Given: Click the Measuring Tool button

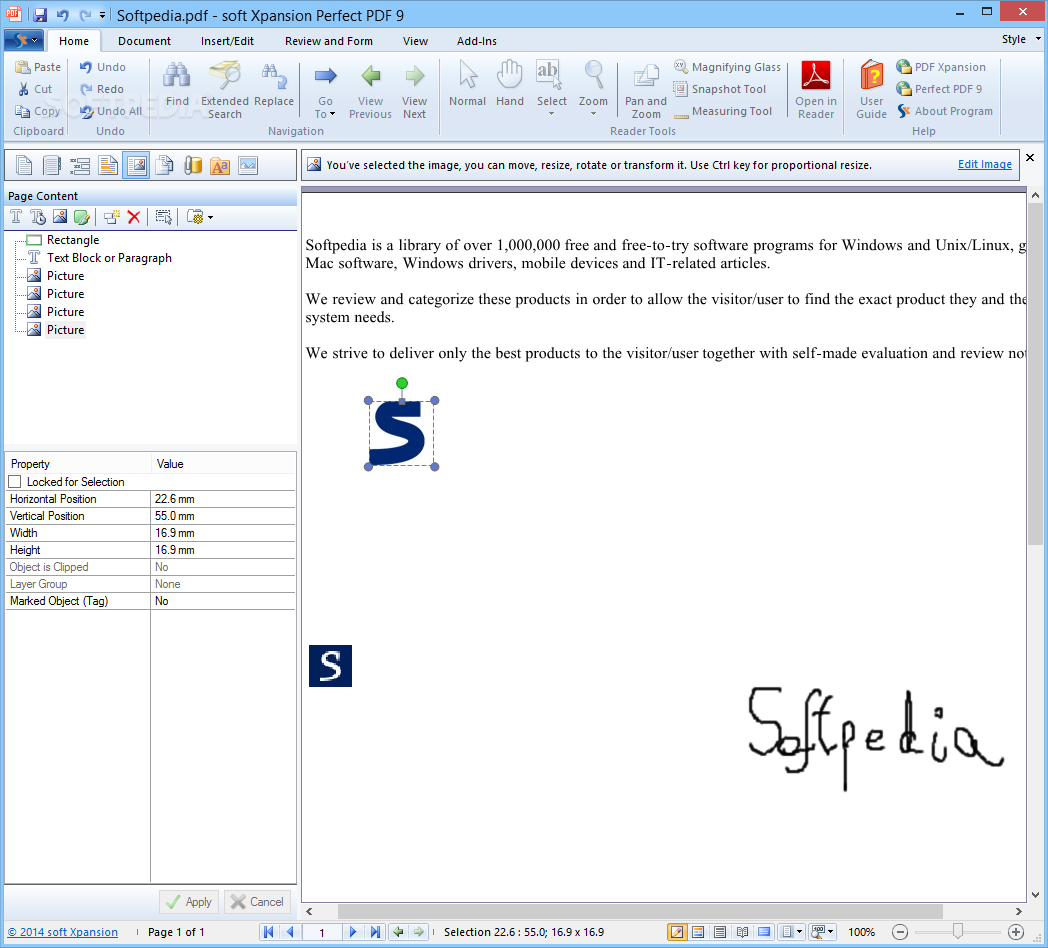Looking at the screenshot, I should point(724,111).
